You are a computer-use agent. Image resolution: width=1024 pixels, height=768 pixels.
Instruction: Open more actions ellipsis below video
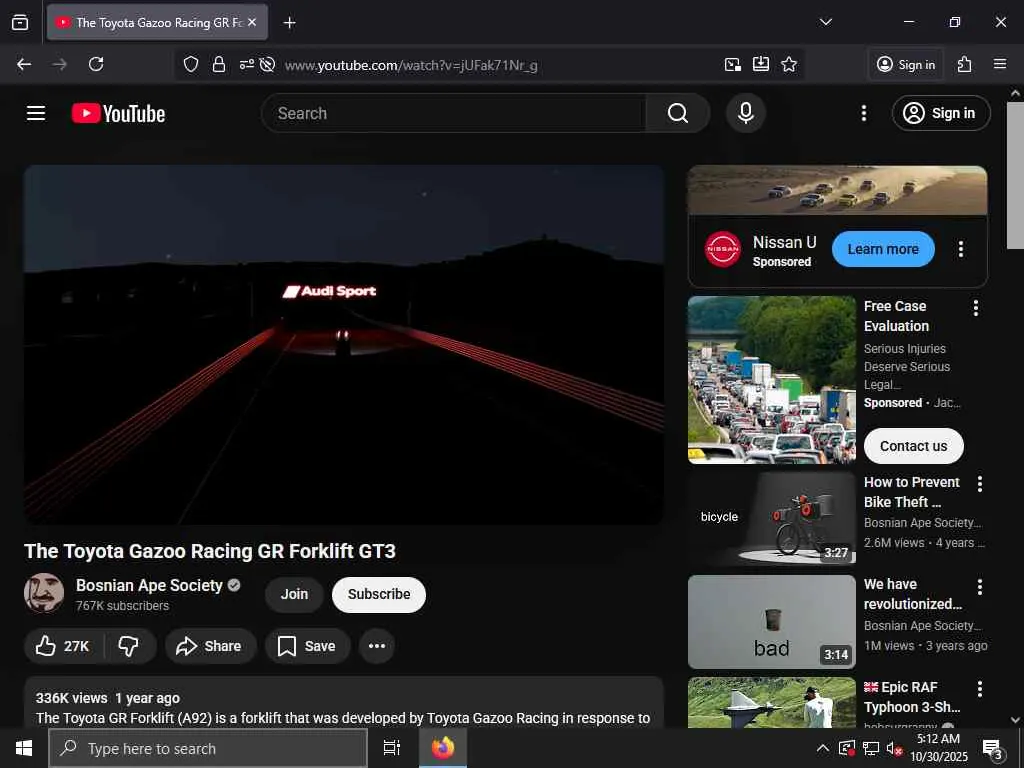click(377, 646)
